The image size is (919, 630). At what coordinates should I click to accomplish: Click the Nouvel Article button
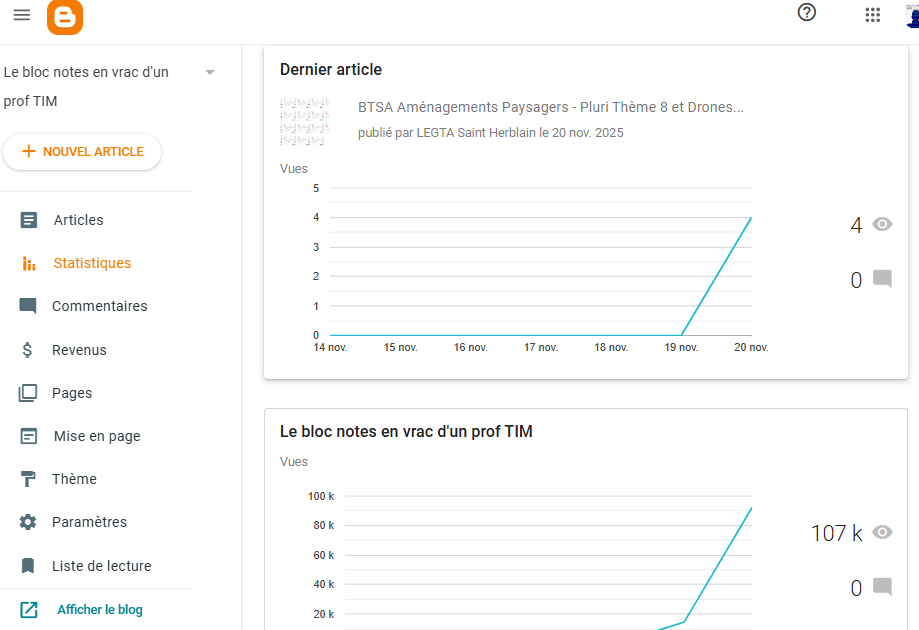[82, 152]
